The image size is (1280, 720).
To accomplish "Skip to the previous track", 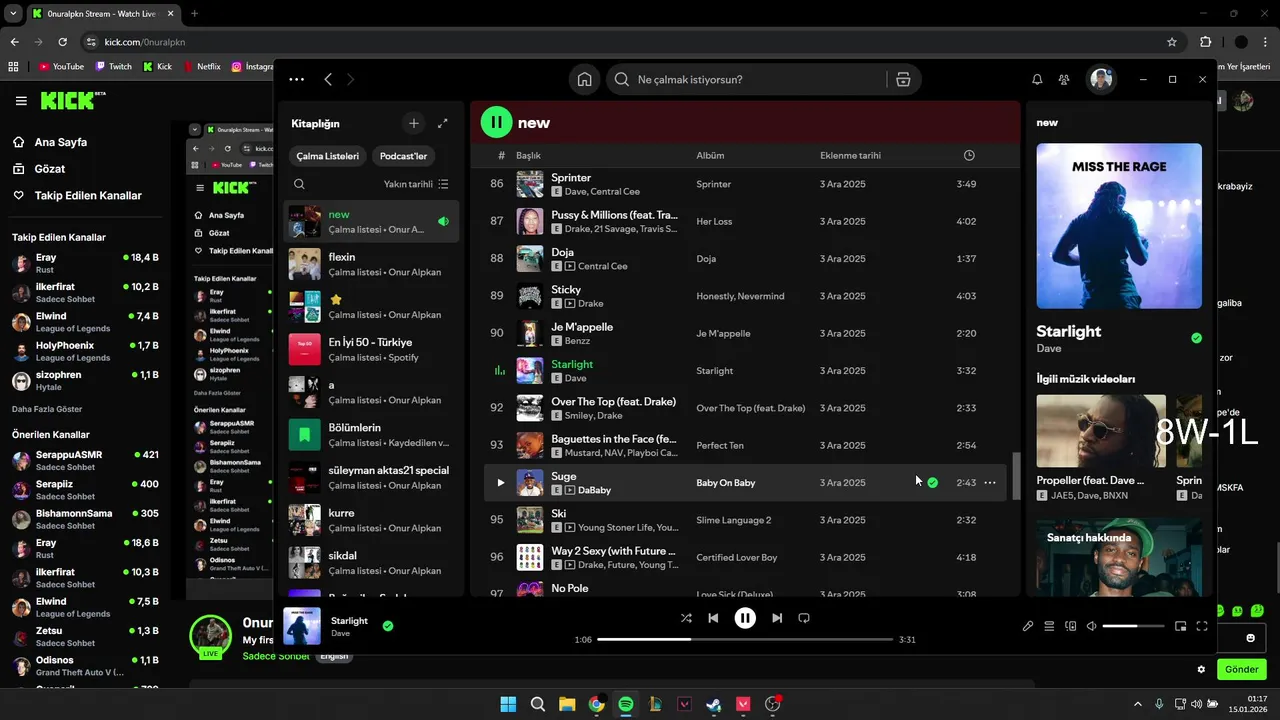I will [x=713, y=618].
